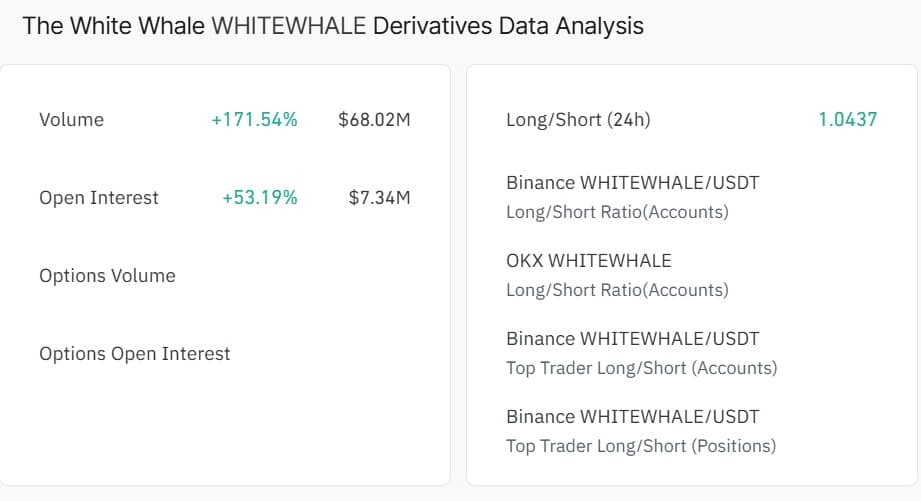Open the OKX WHITEWHALE entry
Image resolution: width=921 pixels, height=501 pixels.
click(x=589, y=261)
